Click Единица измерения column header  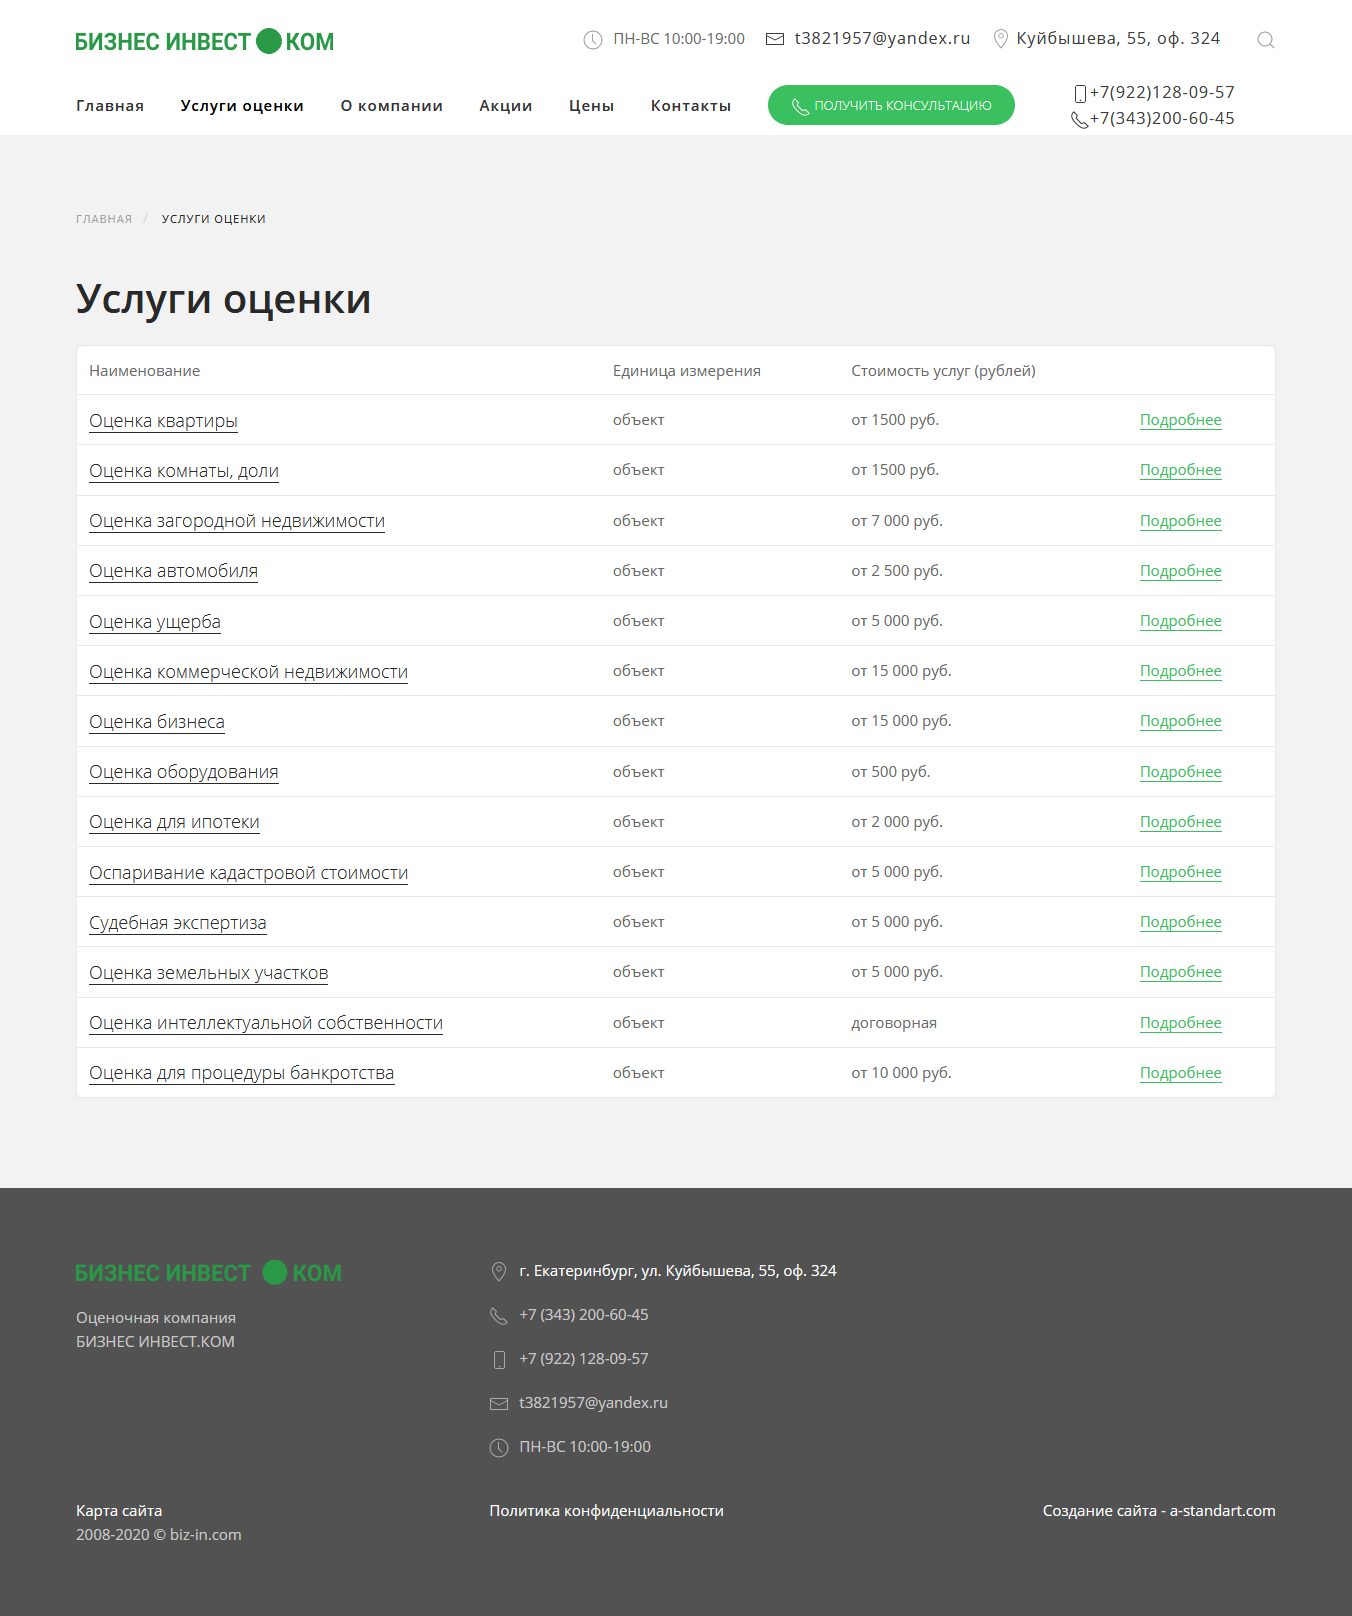pos(687,371)
